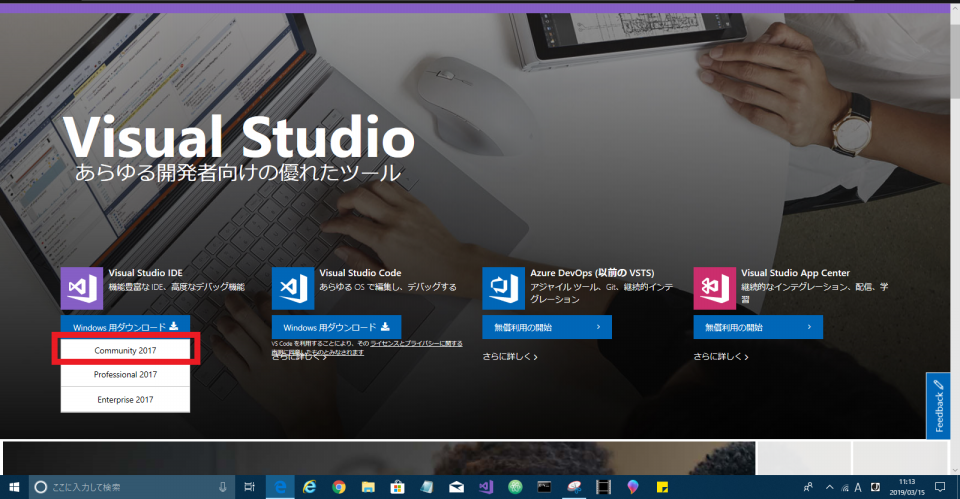
Task: Open Microsoft Store from the taskbar
Action: click(397, 487)
